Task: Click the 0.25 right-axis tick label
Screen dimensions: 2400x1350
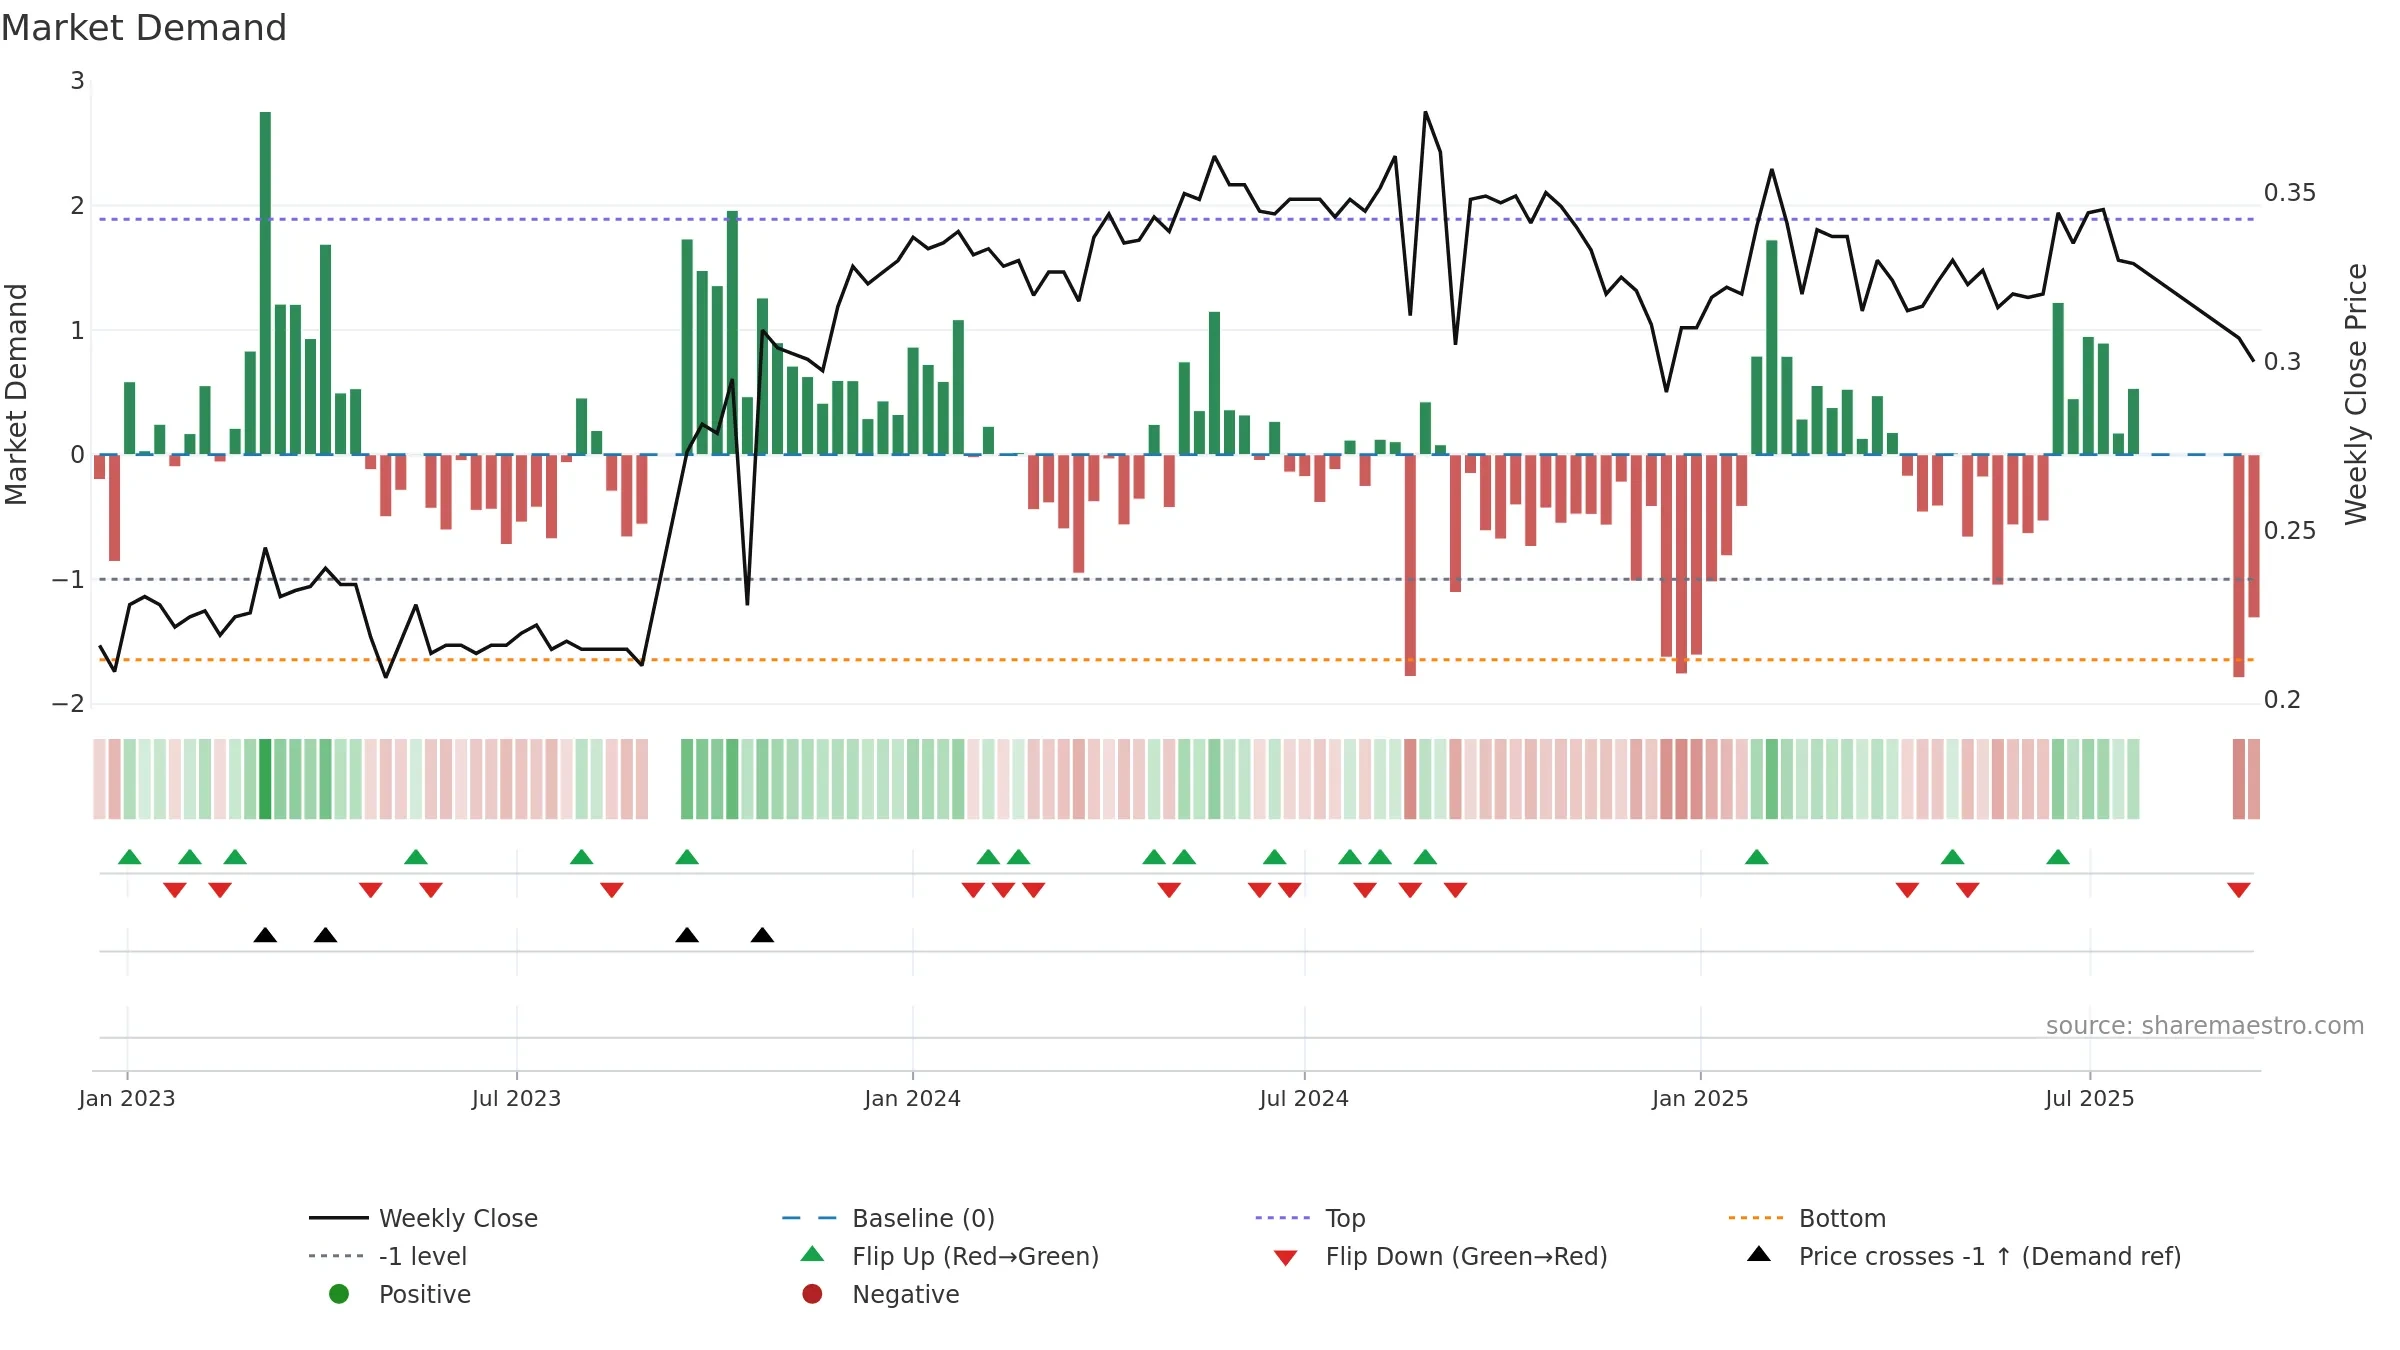Action: click(x=2289, y=531)
